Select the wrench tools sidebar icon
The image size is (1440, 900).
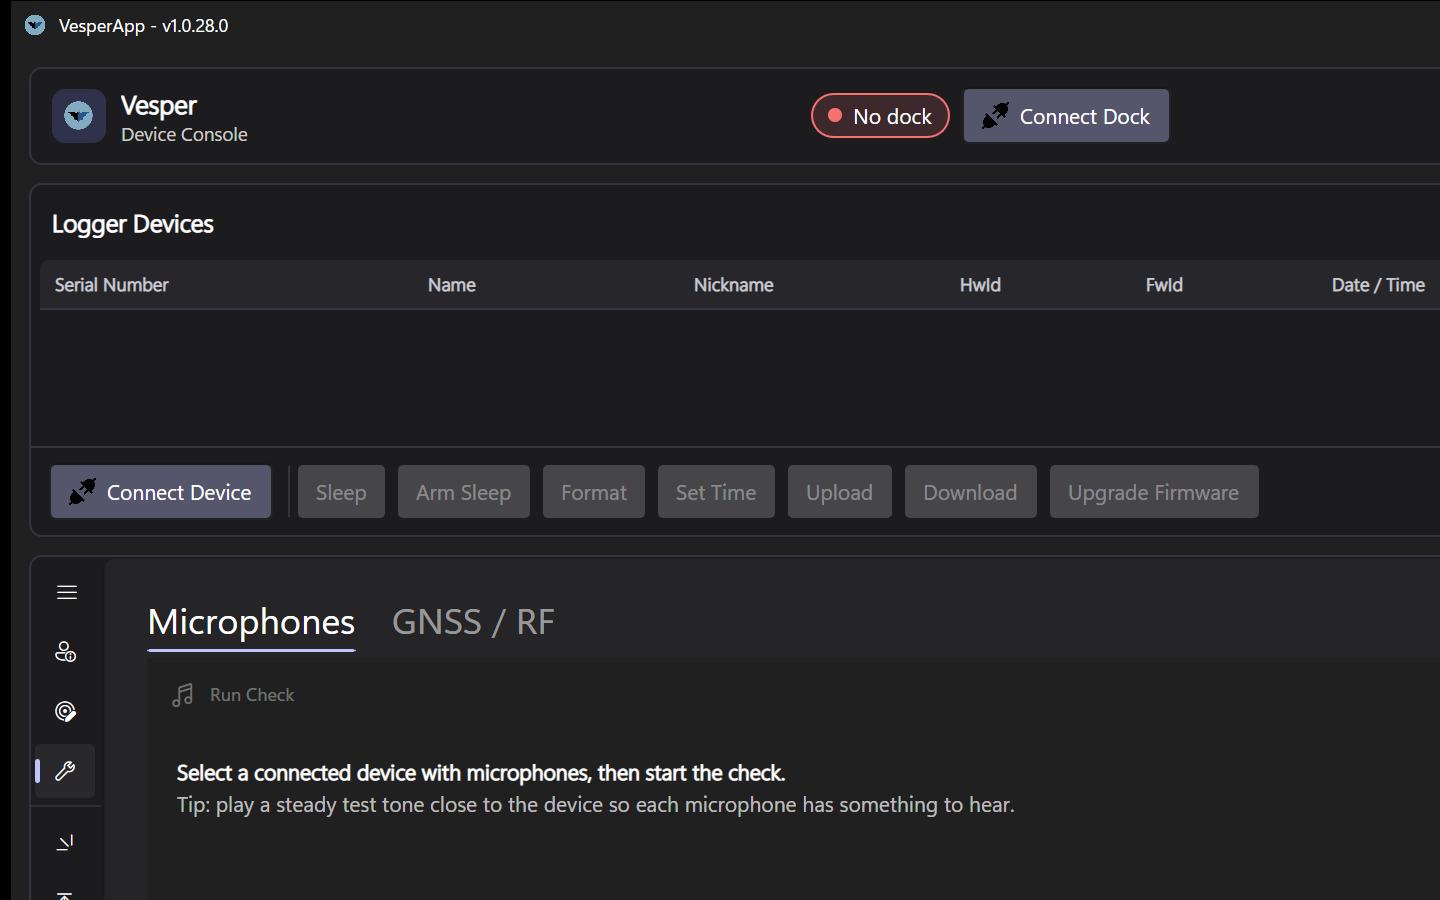[x=65, y=771]
